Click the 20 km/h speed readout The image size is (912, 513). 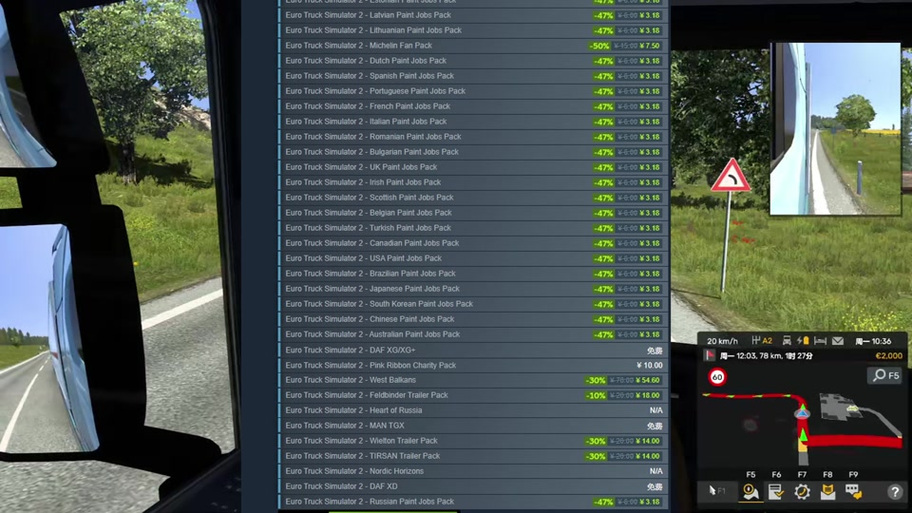click(x=722, y=341)
